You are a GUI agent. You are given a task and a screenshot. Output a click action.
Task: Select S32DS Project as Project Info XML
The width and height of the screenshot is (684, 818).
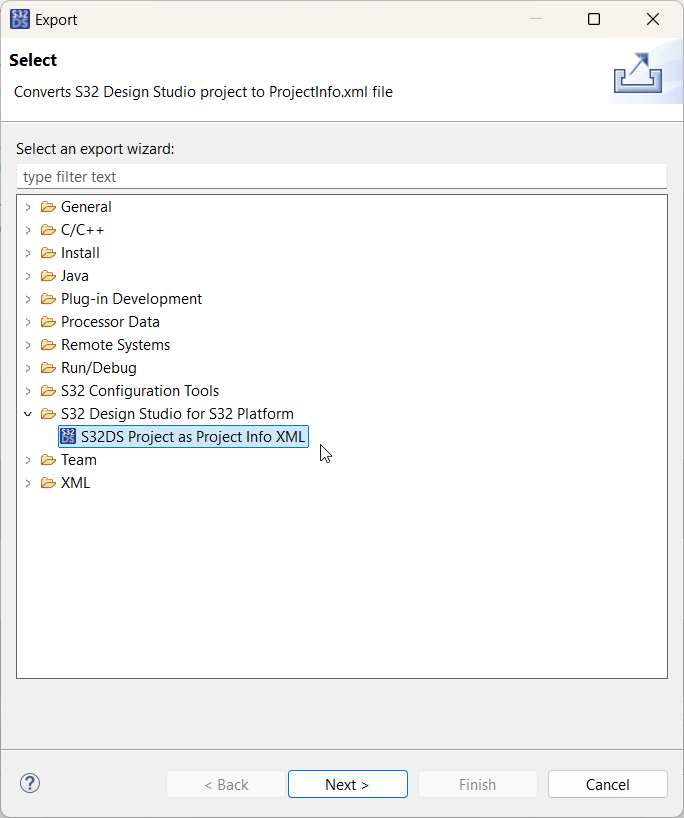coord(192,436)
